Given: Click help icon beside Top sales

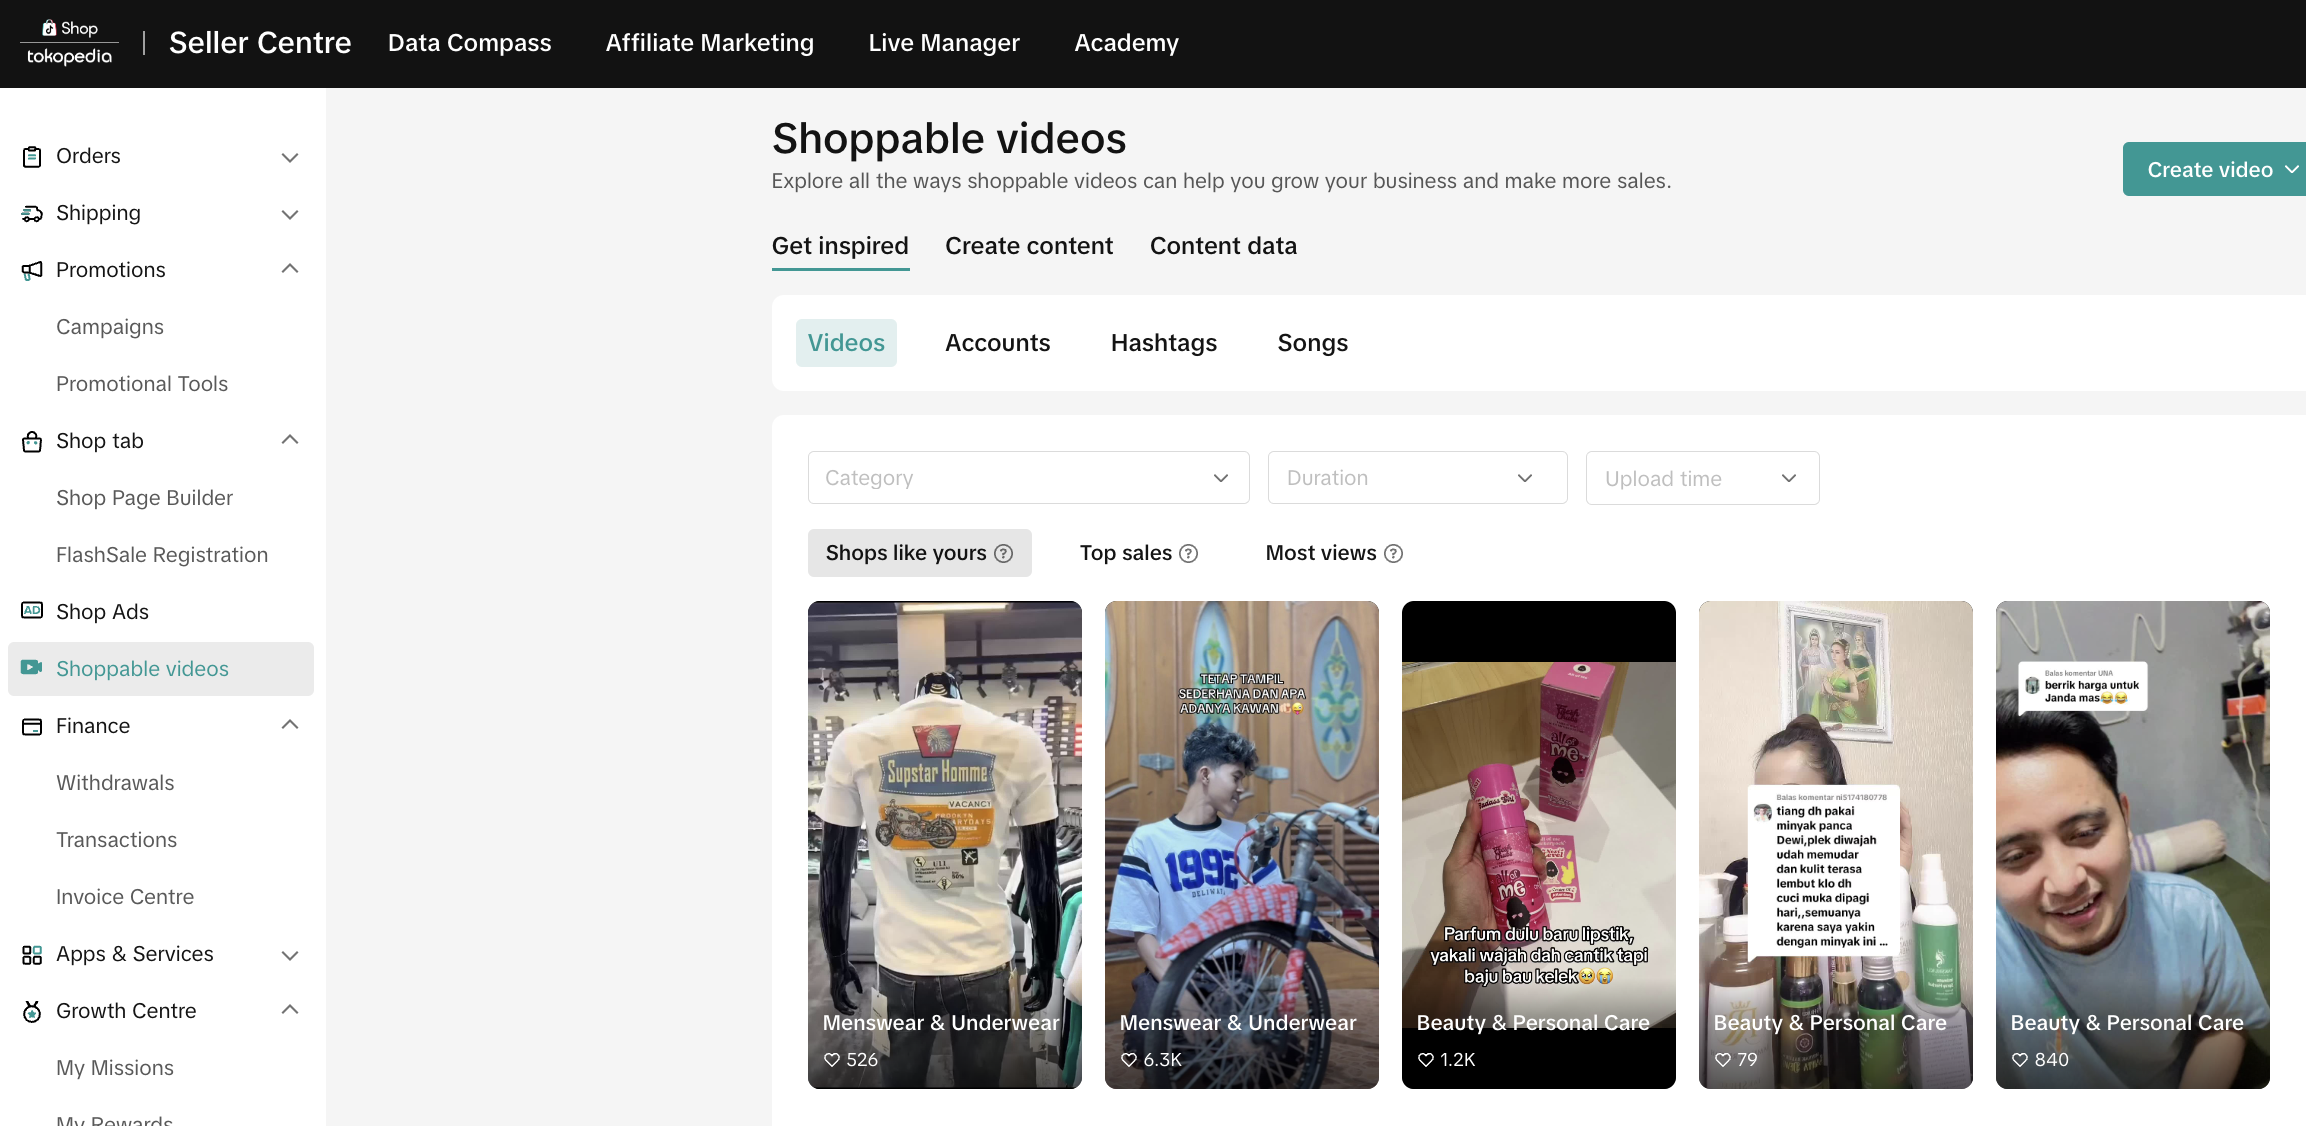Looking at the screenshot, I should [1189, 554].
